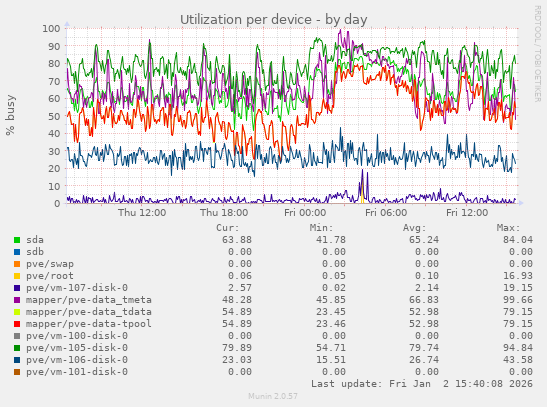Click the mapper/pve-data-tpool red swatch

17,324
